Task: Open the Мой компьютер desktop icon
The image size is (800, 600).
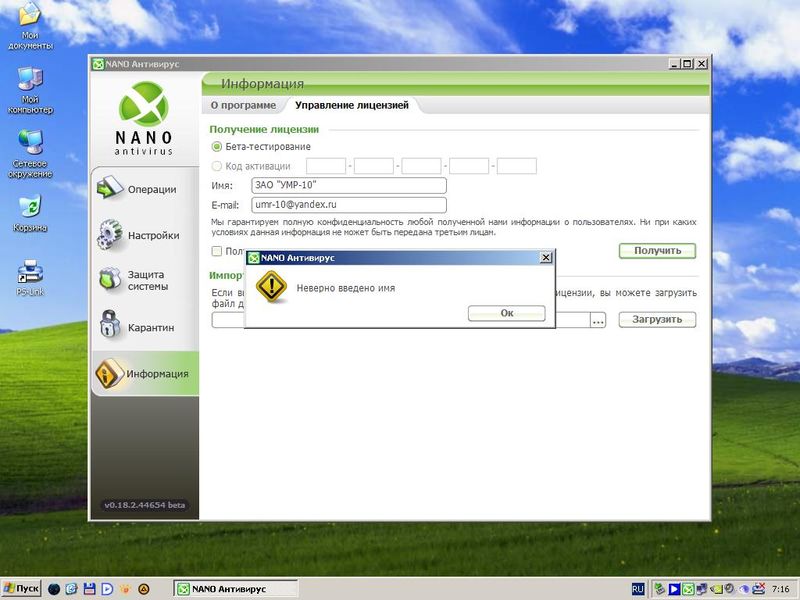Action: tap(30, 90)
